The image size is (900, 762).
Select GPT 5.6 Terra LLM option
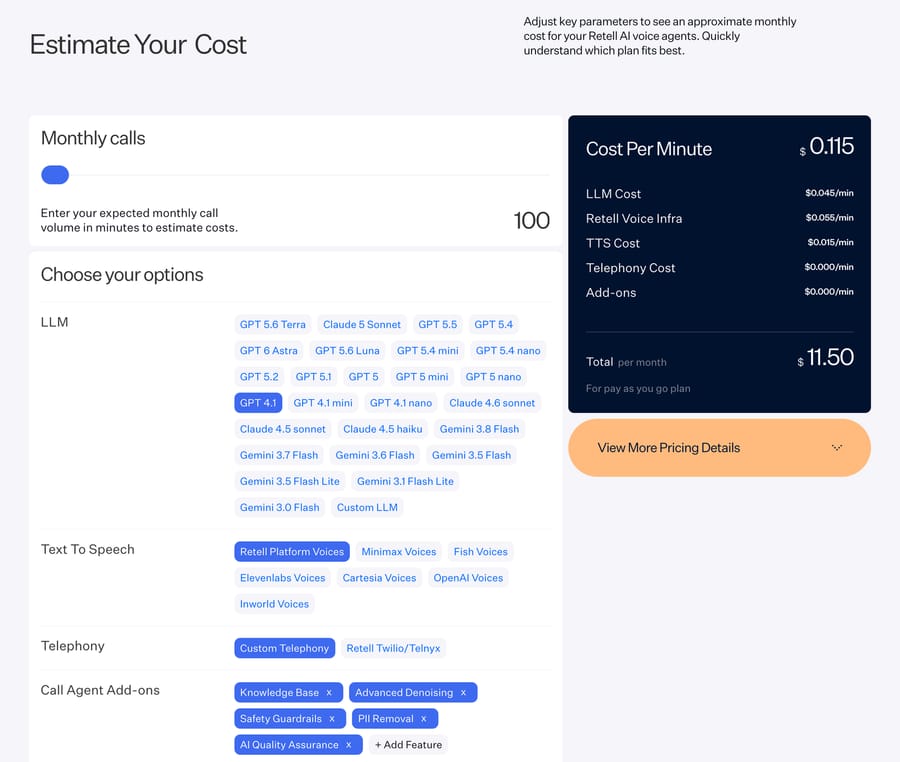point(273,325)
